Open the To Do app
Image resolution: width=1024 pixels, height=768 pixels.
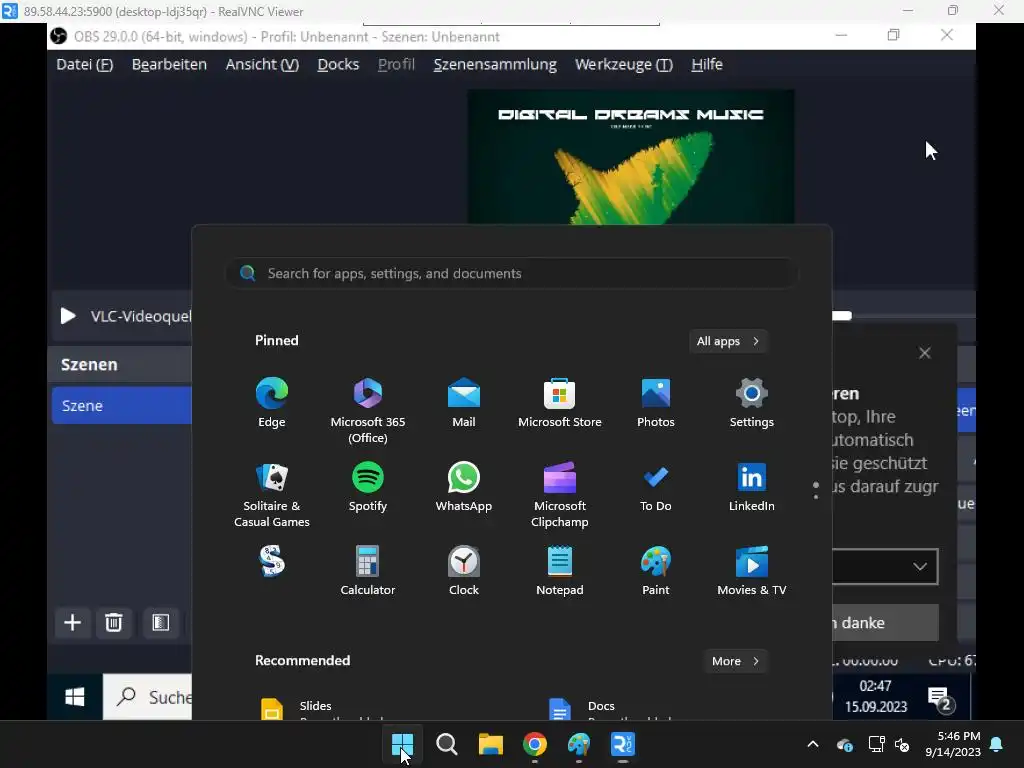coord(656,487)
